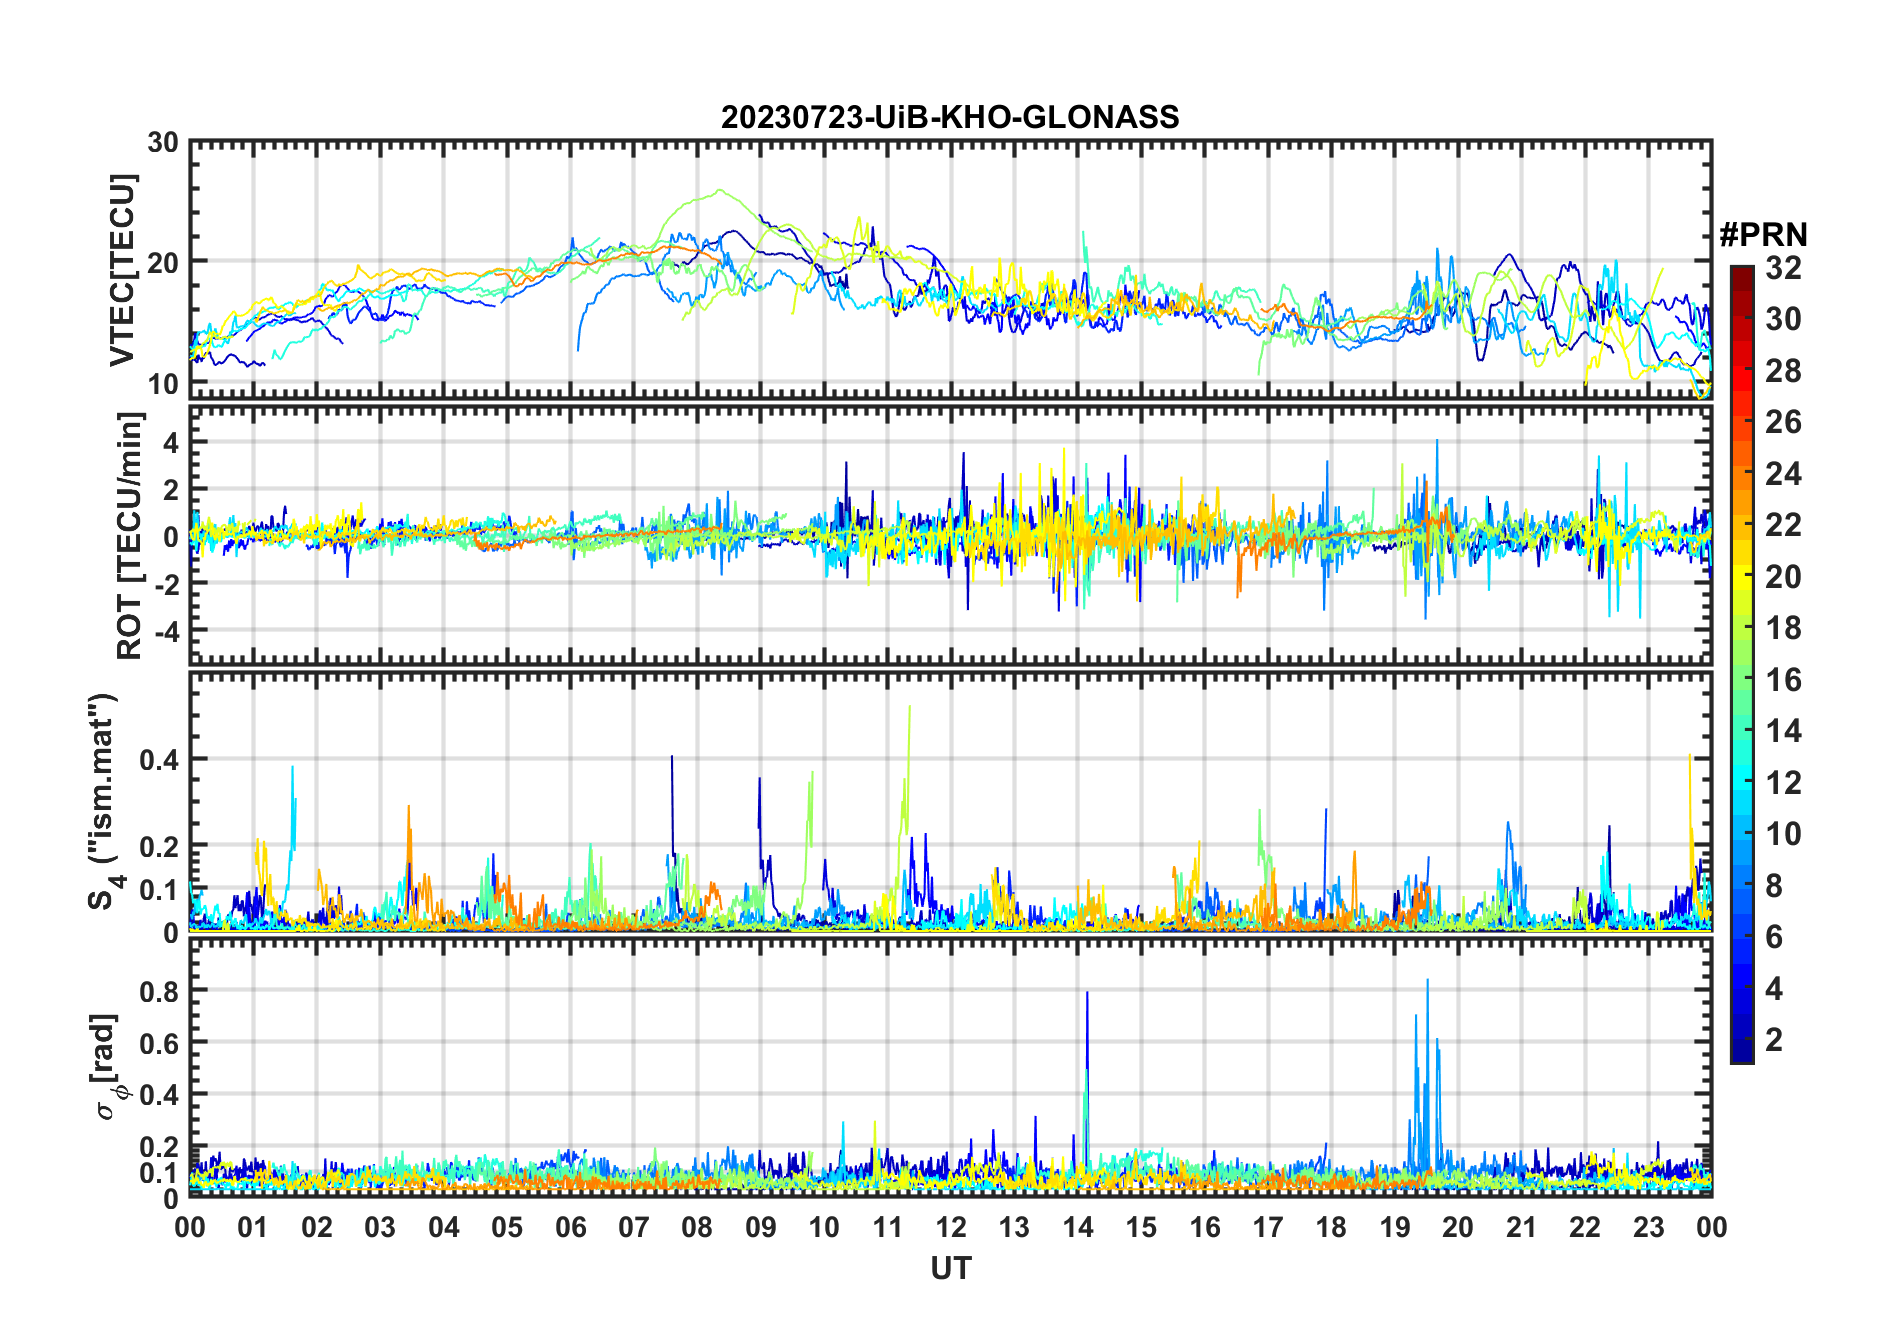Click the colorbar tick value 32
This screenshot has height=1330, width=1902.
1783,268
